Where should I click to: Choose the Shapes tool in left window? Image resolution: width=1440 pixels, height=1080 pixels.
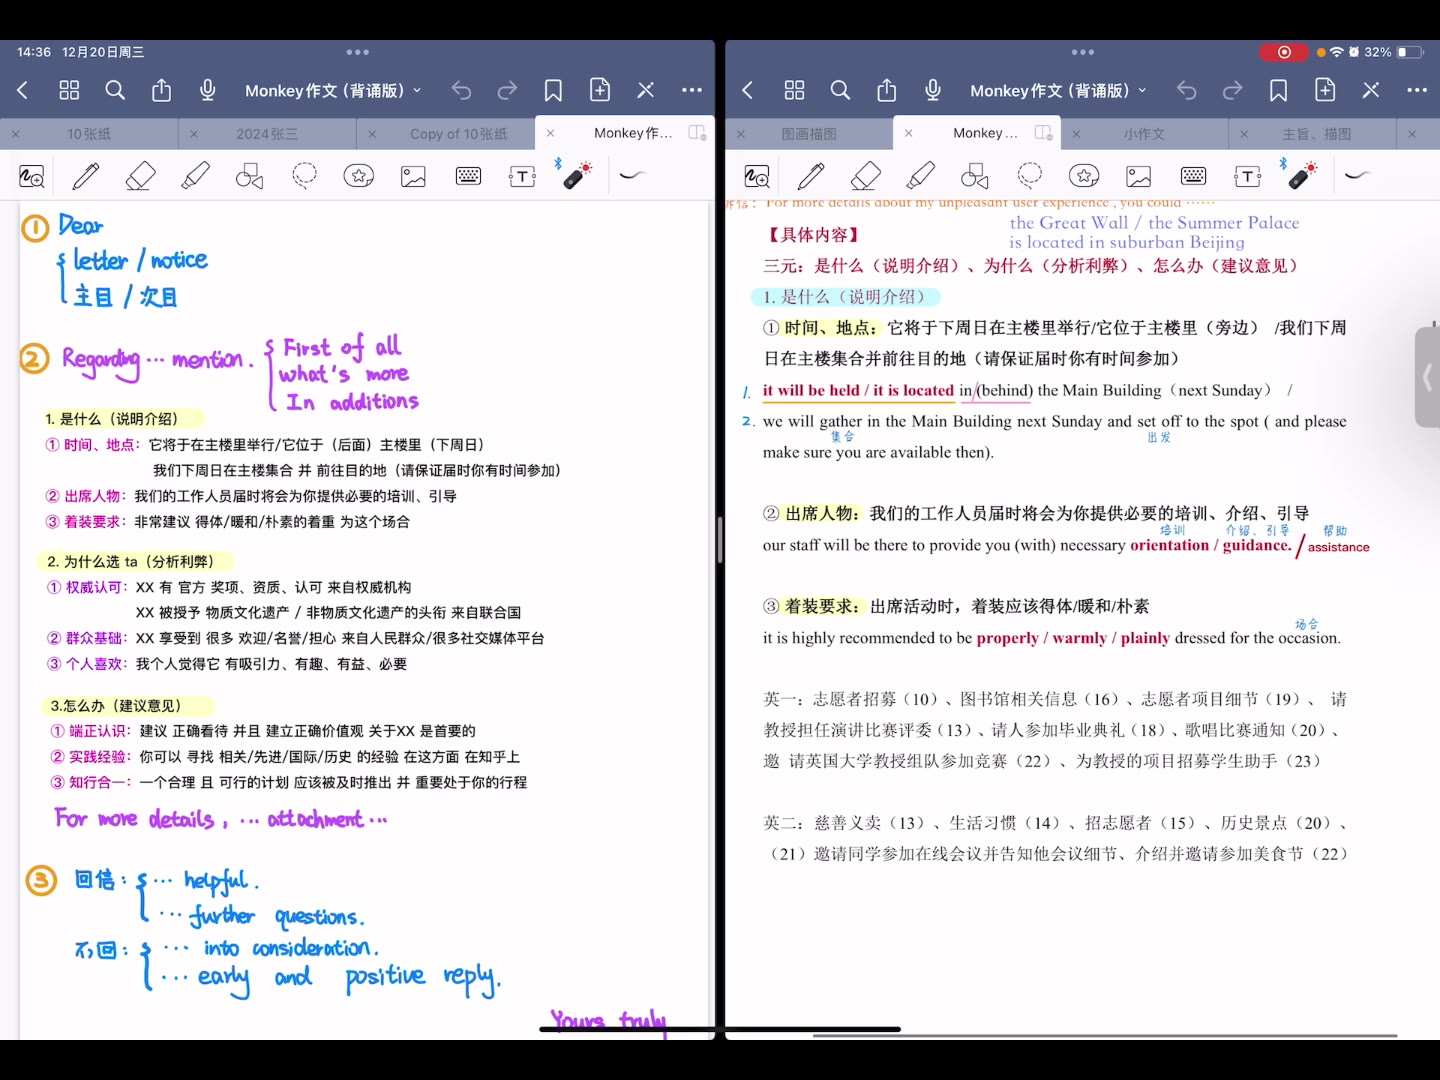(249, 177)
